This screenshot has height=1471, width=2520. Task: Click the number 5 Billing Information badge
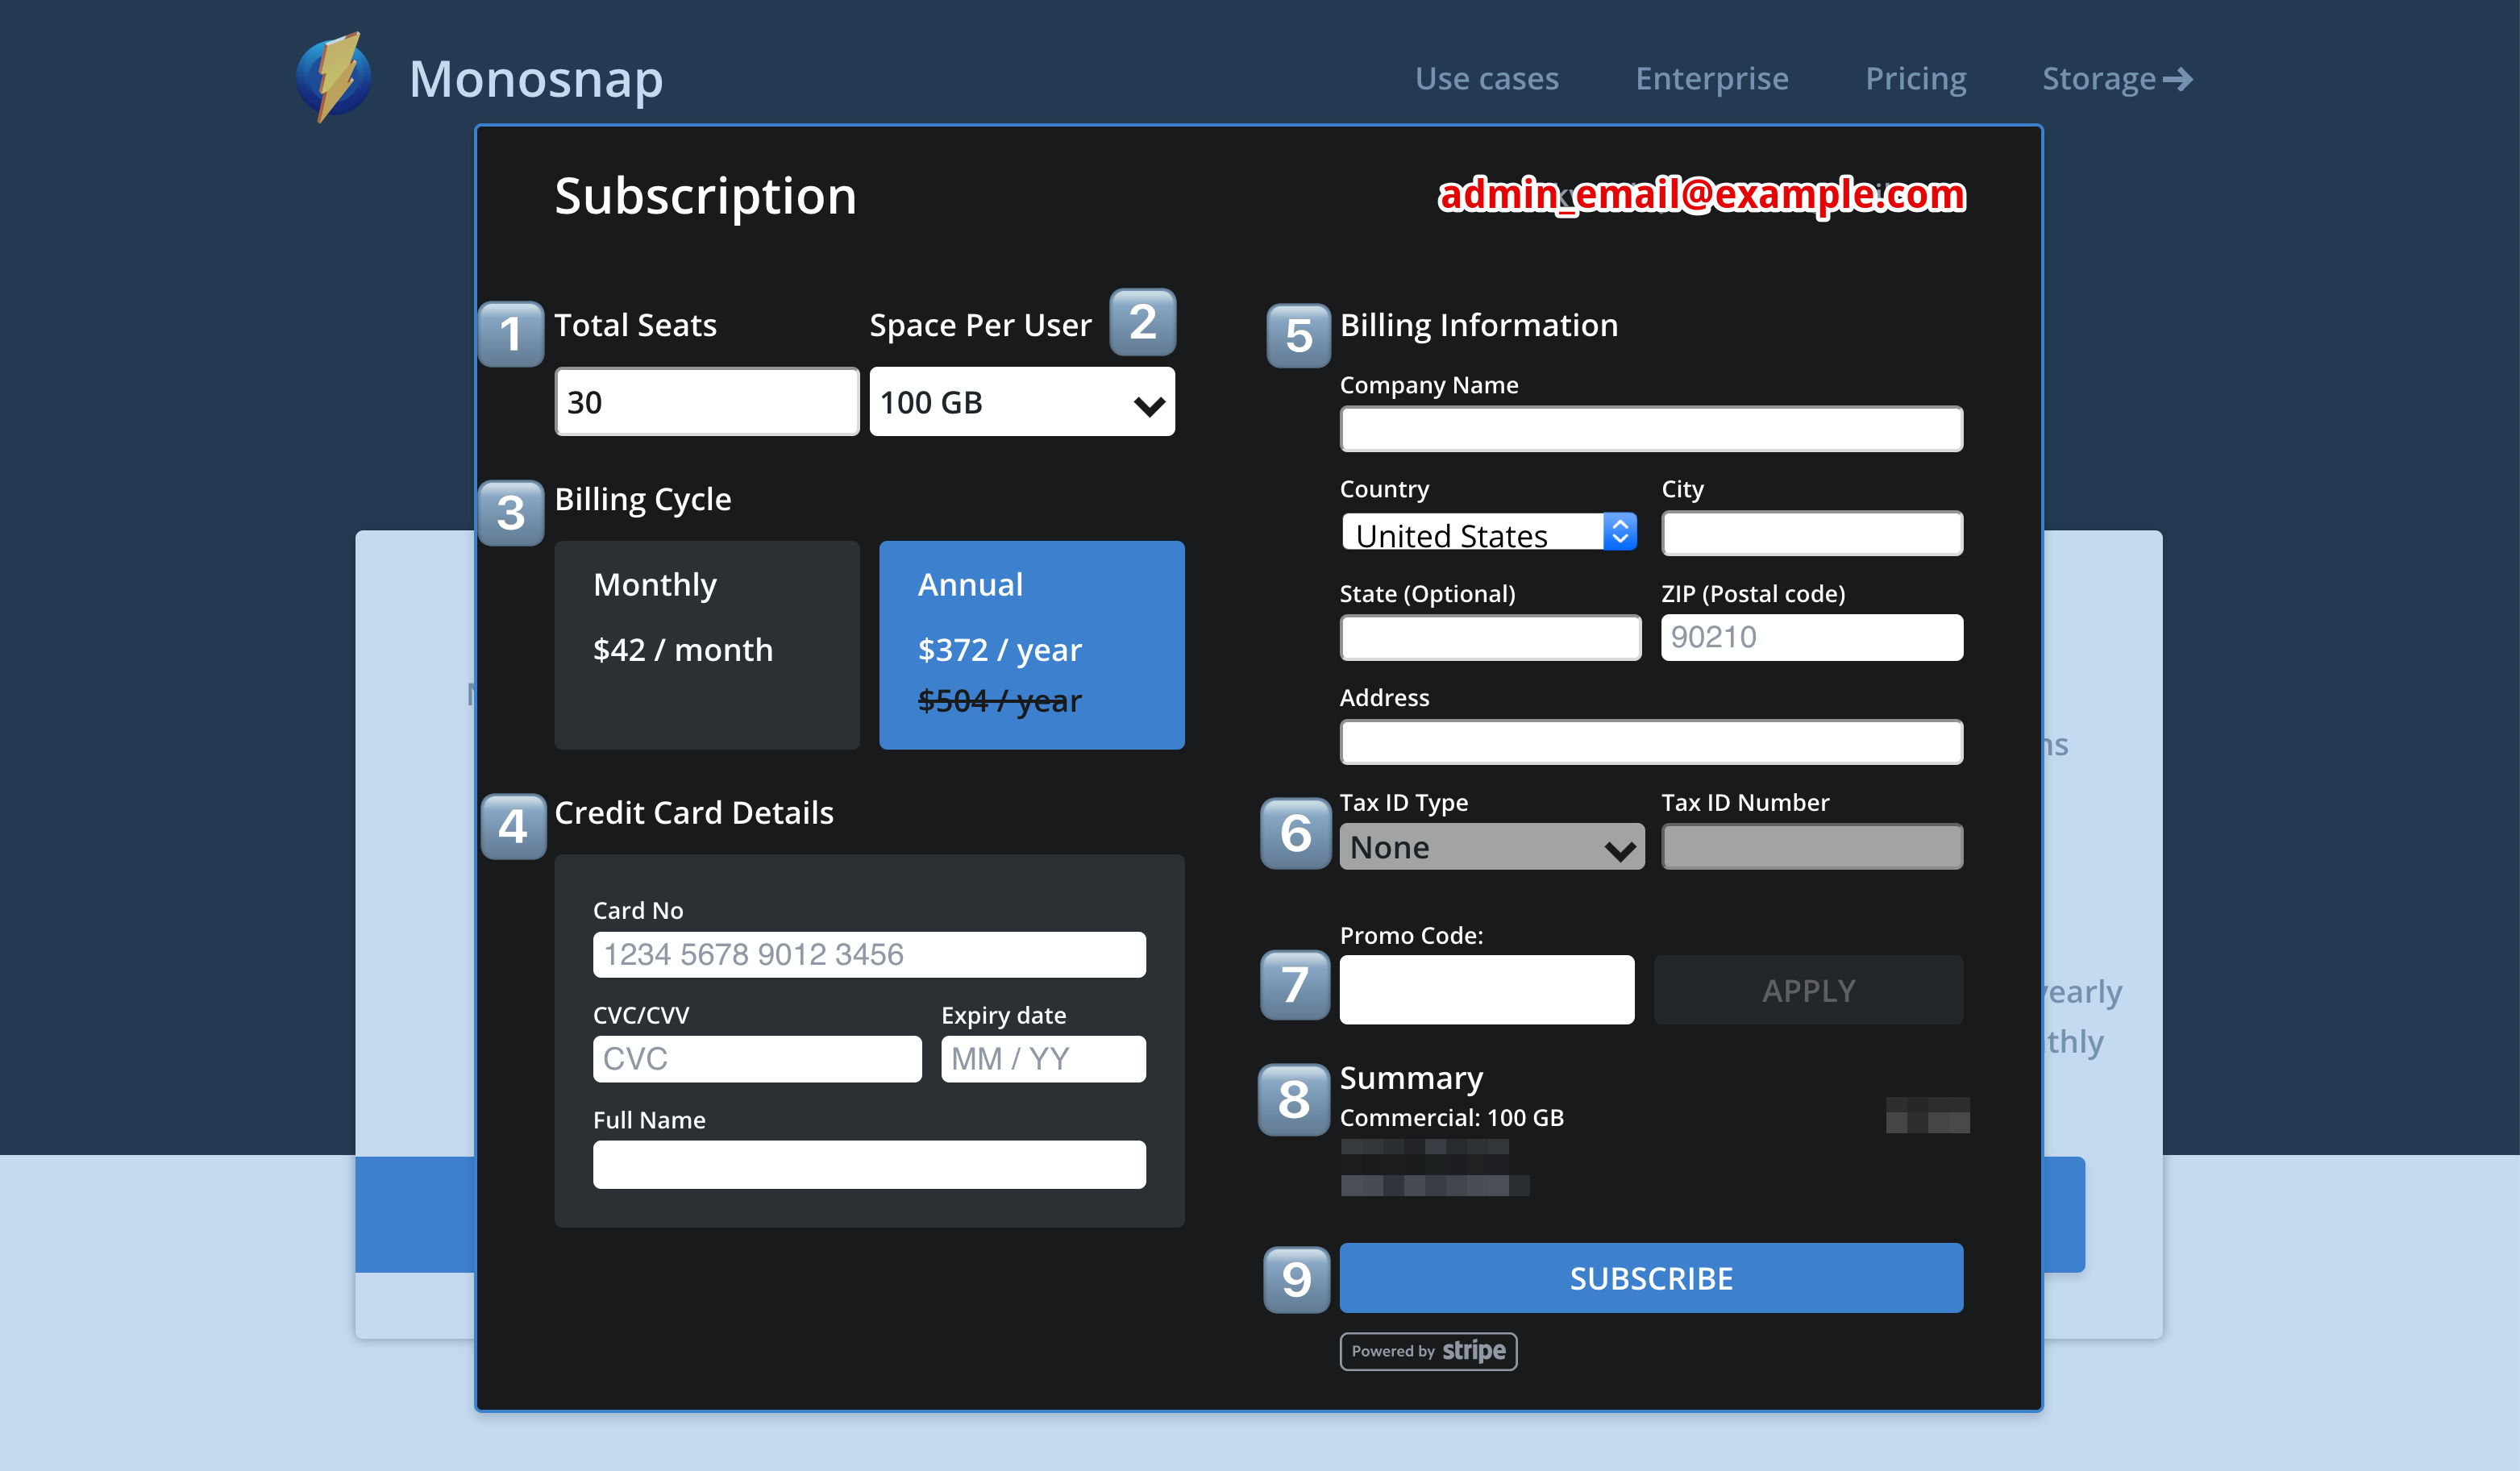coord(1298,336)
